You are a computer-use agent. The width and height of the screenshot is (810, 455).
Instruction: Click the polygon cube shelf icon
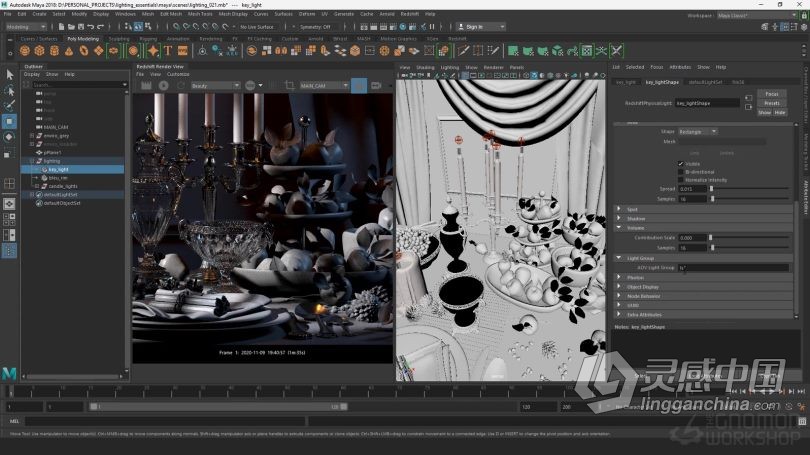(40, 51)
